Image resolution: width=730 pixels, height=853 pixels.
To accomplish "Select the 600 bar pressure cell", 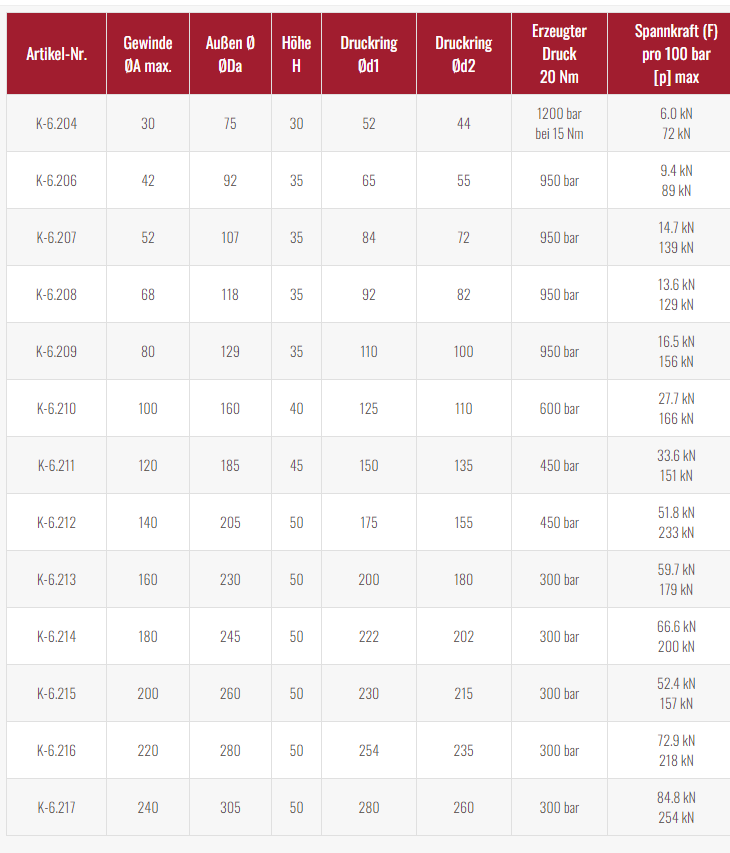I will point(559,409).
